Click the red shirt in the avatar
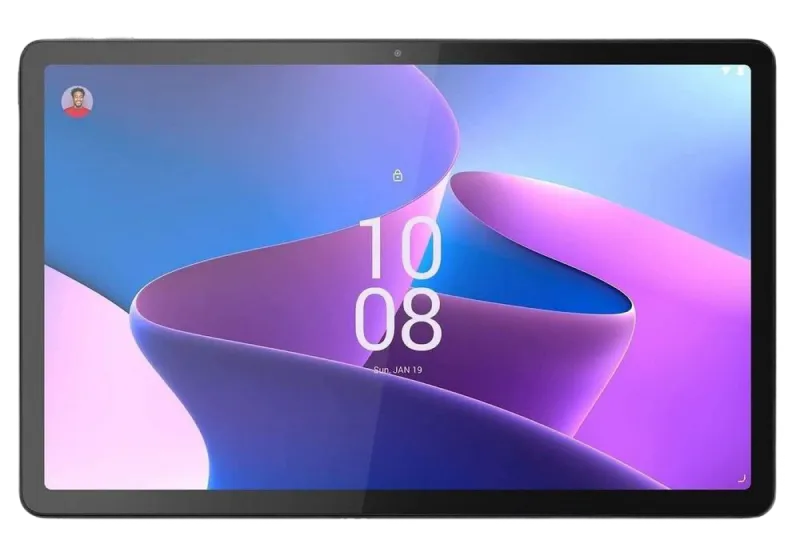Screen dimensions: 800x560 pyautogui.click(x=77, y=112)
